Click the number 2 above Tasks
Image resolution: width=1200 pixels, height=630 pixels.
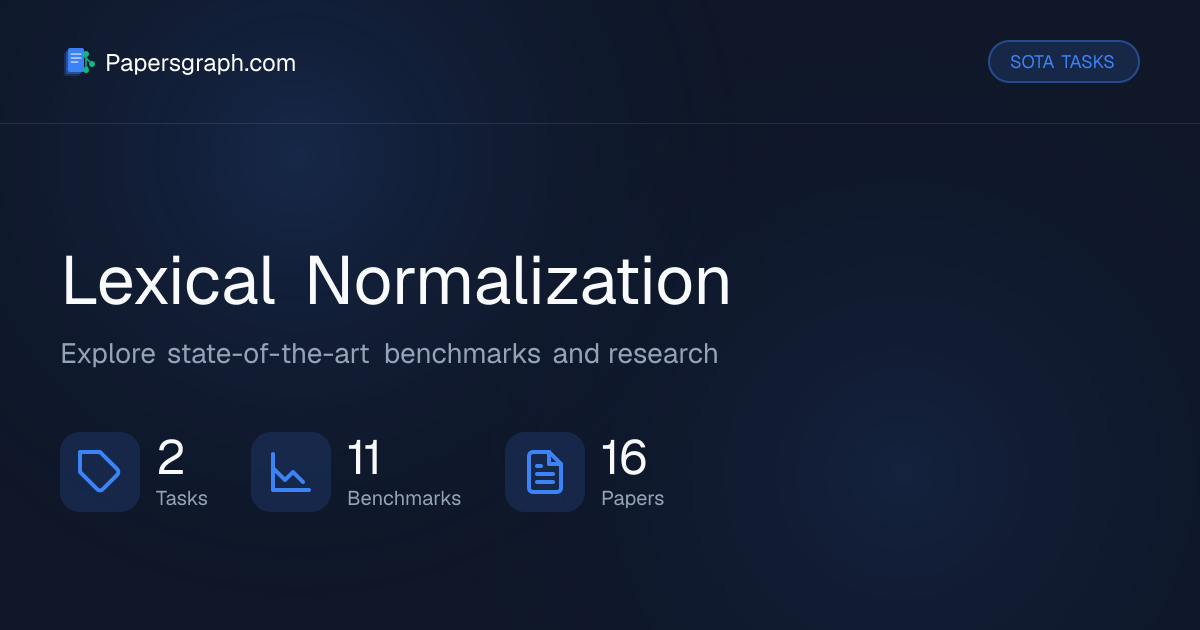(x=171, y=458)
